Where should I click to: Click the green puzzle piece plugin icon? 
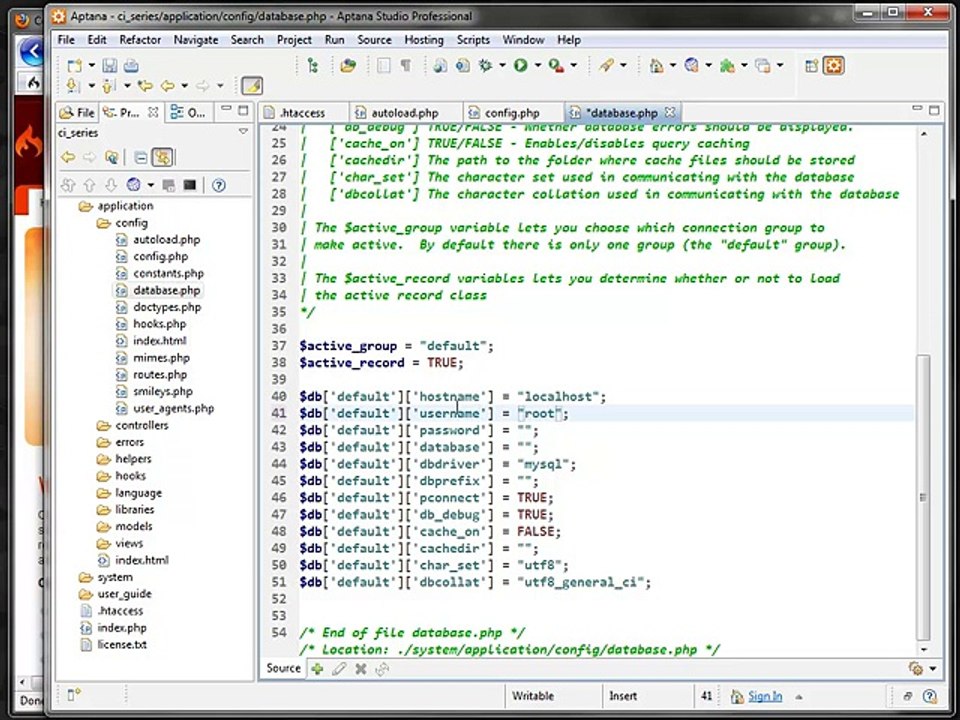pyautogui.click(x=727, y=66)
